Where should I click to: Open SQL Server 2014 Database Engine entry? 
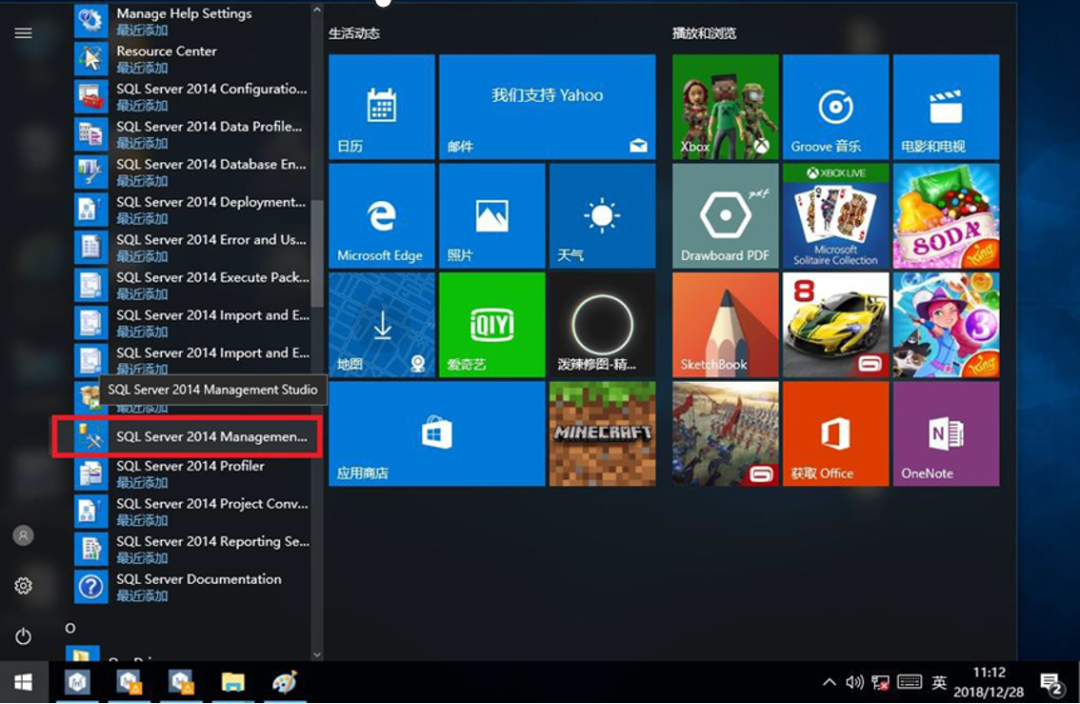click(x=191, y=172)
